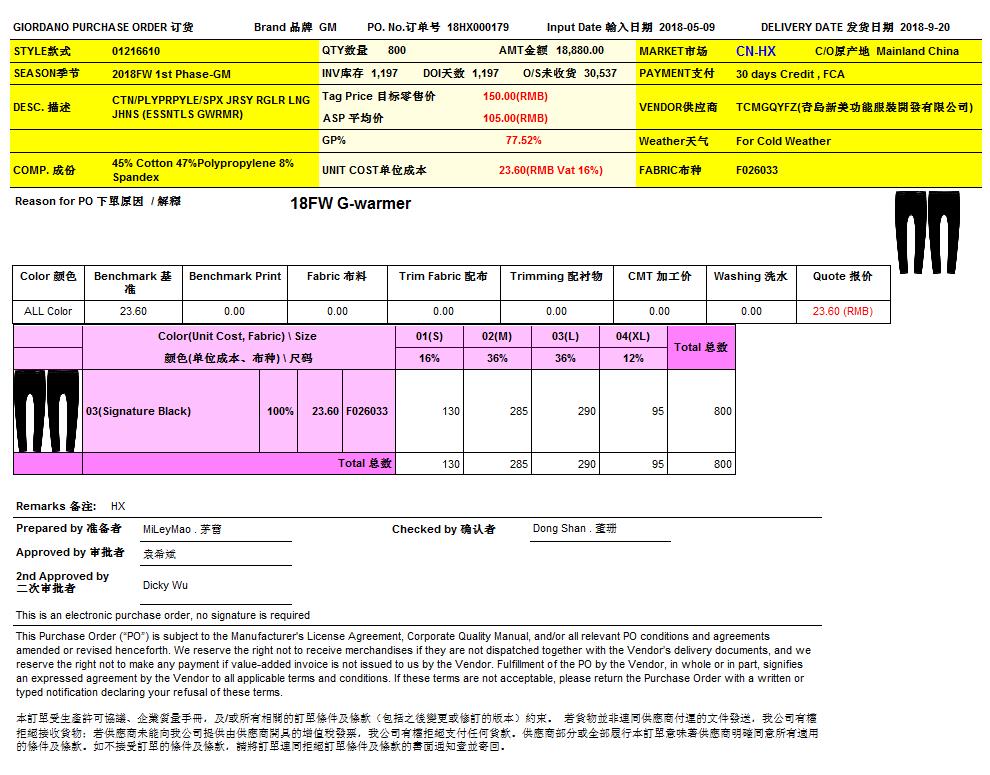Screen dimensions: 990x775
Task: Select the second approver name Dicky Wu
Action: [165, 585]
